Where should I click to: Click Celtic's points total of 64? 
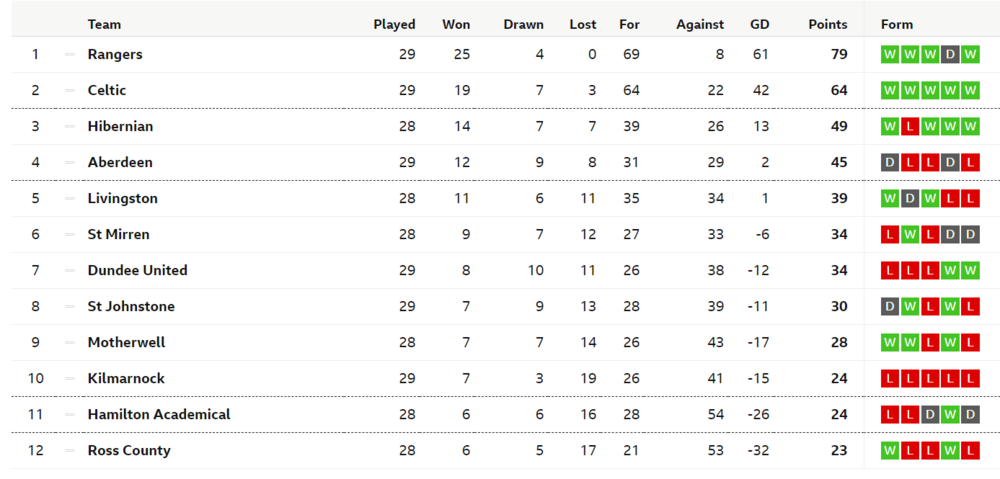[x=838, y=90]
